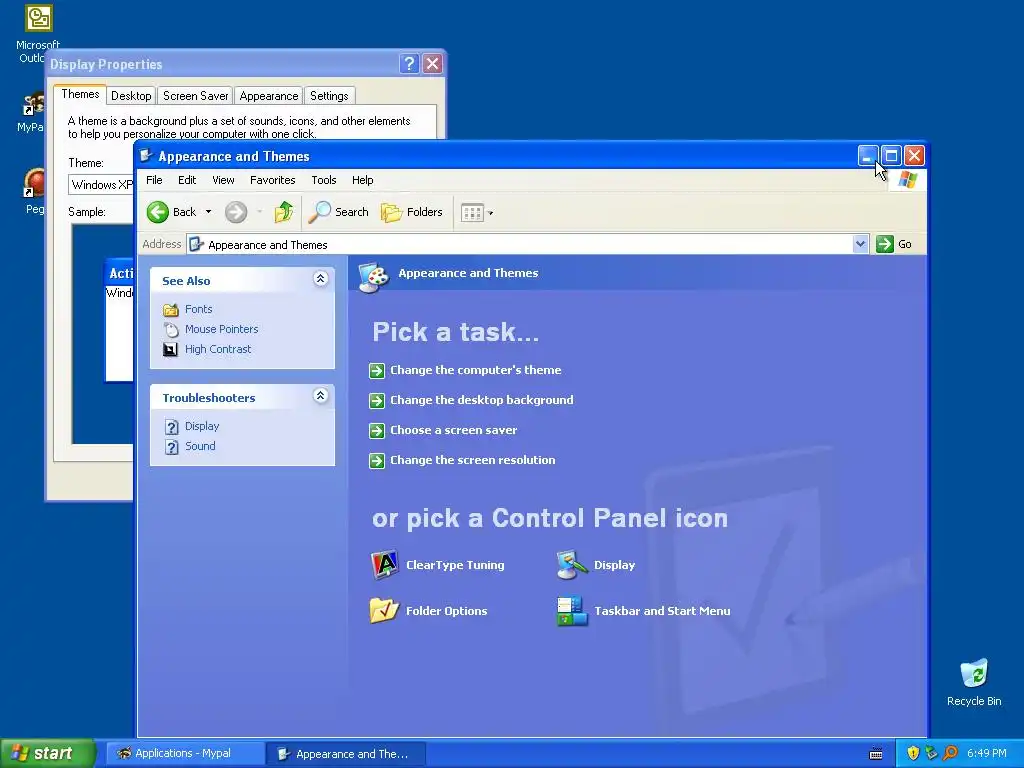
Task: Maximize the Appearance and Themes window
Action: point(891,155)
